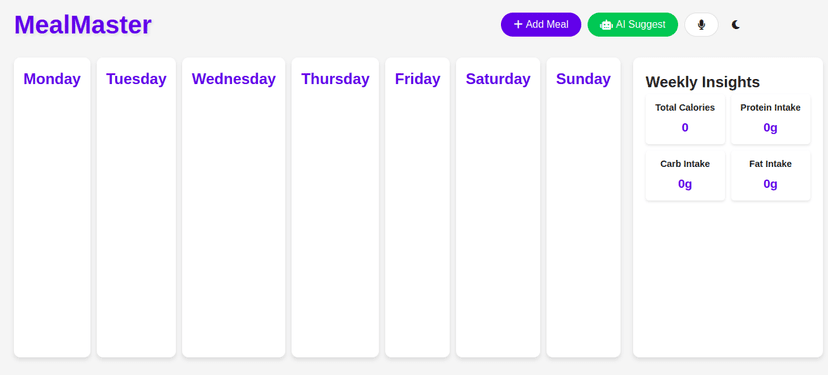The image size is (828, 375).
Task: Select the Tuesday column
Action: [x=136, y=207]
